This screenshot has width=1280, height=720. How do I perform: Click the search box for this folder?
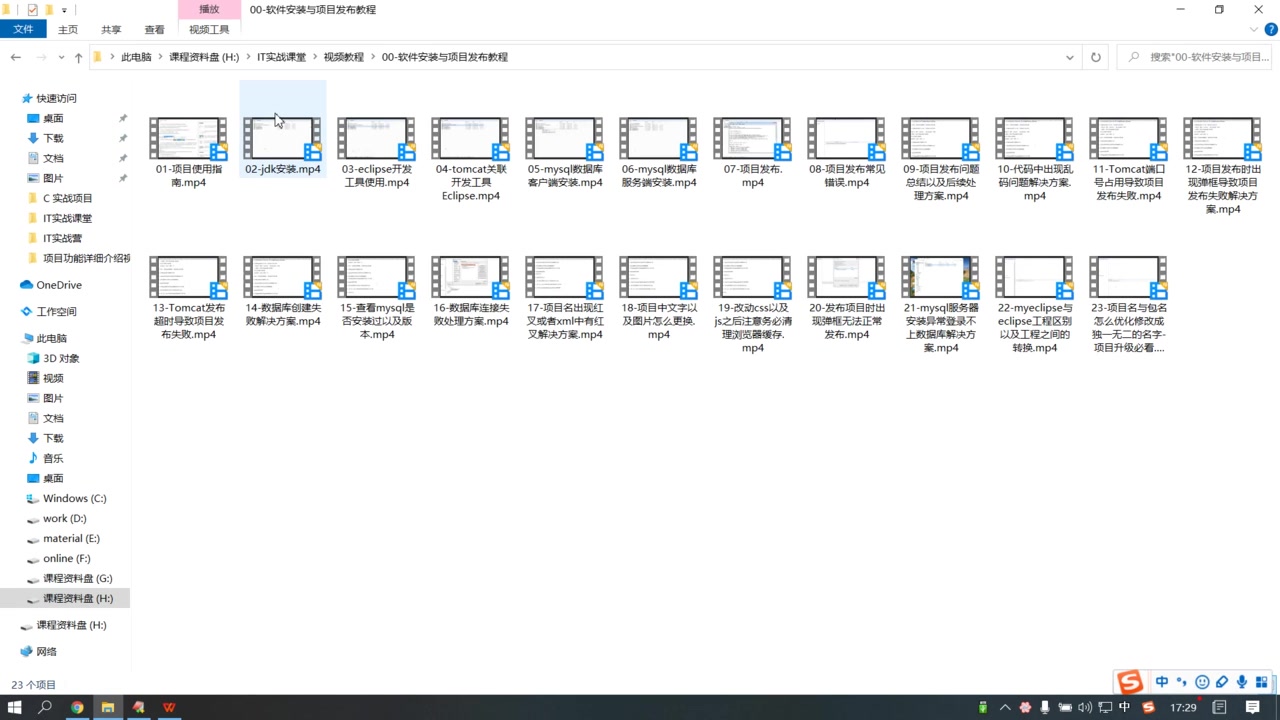1195,57
